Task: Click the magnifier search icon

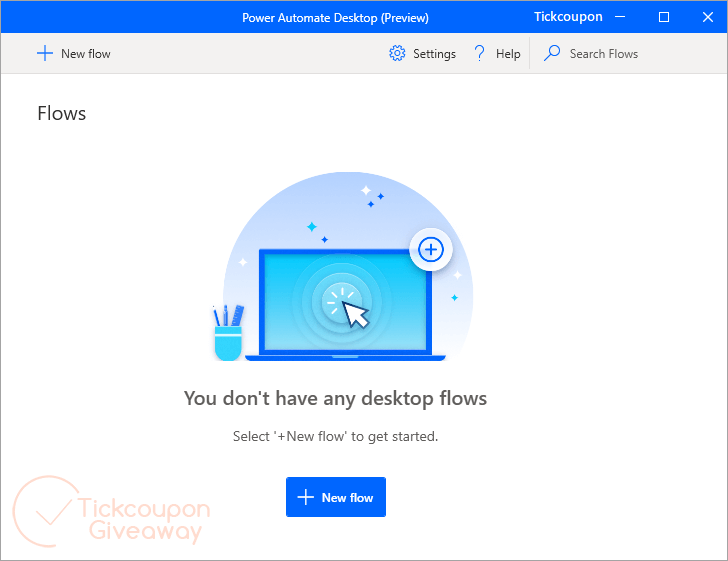Action: coord(552,53)
